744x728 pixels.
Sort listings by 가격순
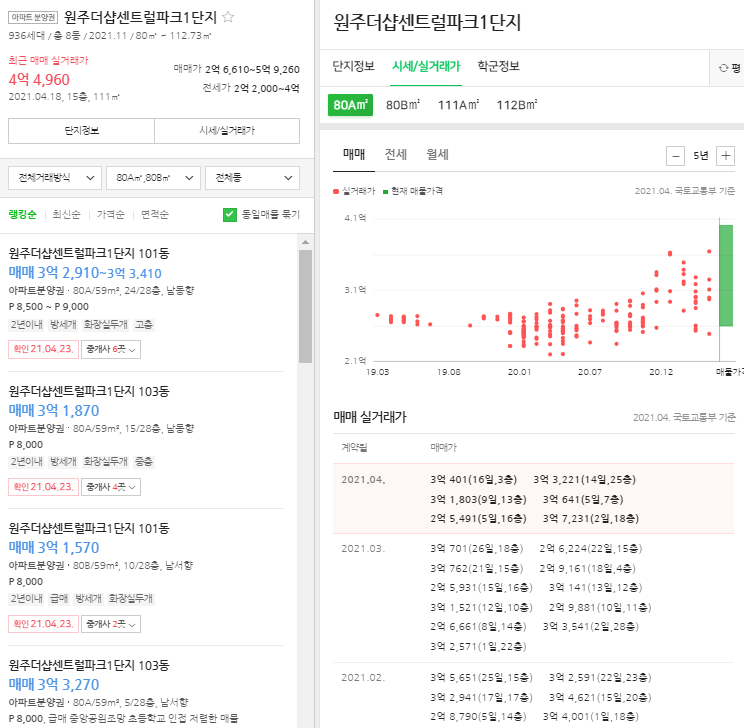111,215
